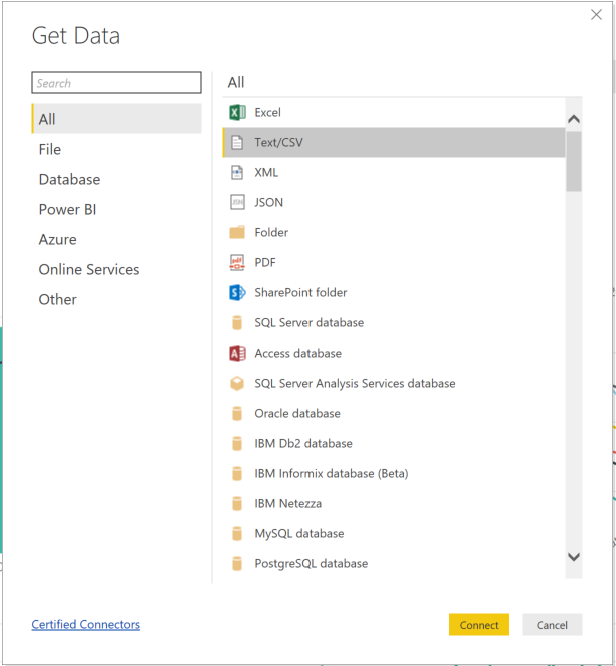Select the PDF list entry

(394, 262)
